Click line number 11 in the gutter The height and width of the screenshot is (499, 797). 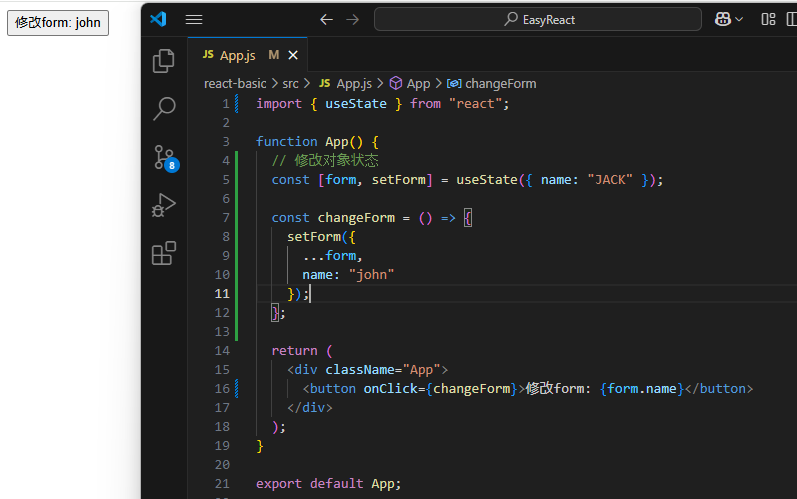pos(221,293)
